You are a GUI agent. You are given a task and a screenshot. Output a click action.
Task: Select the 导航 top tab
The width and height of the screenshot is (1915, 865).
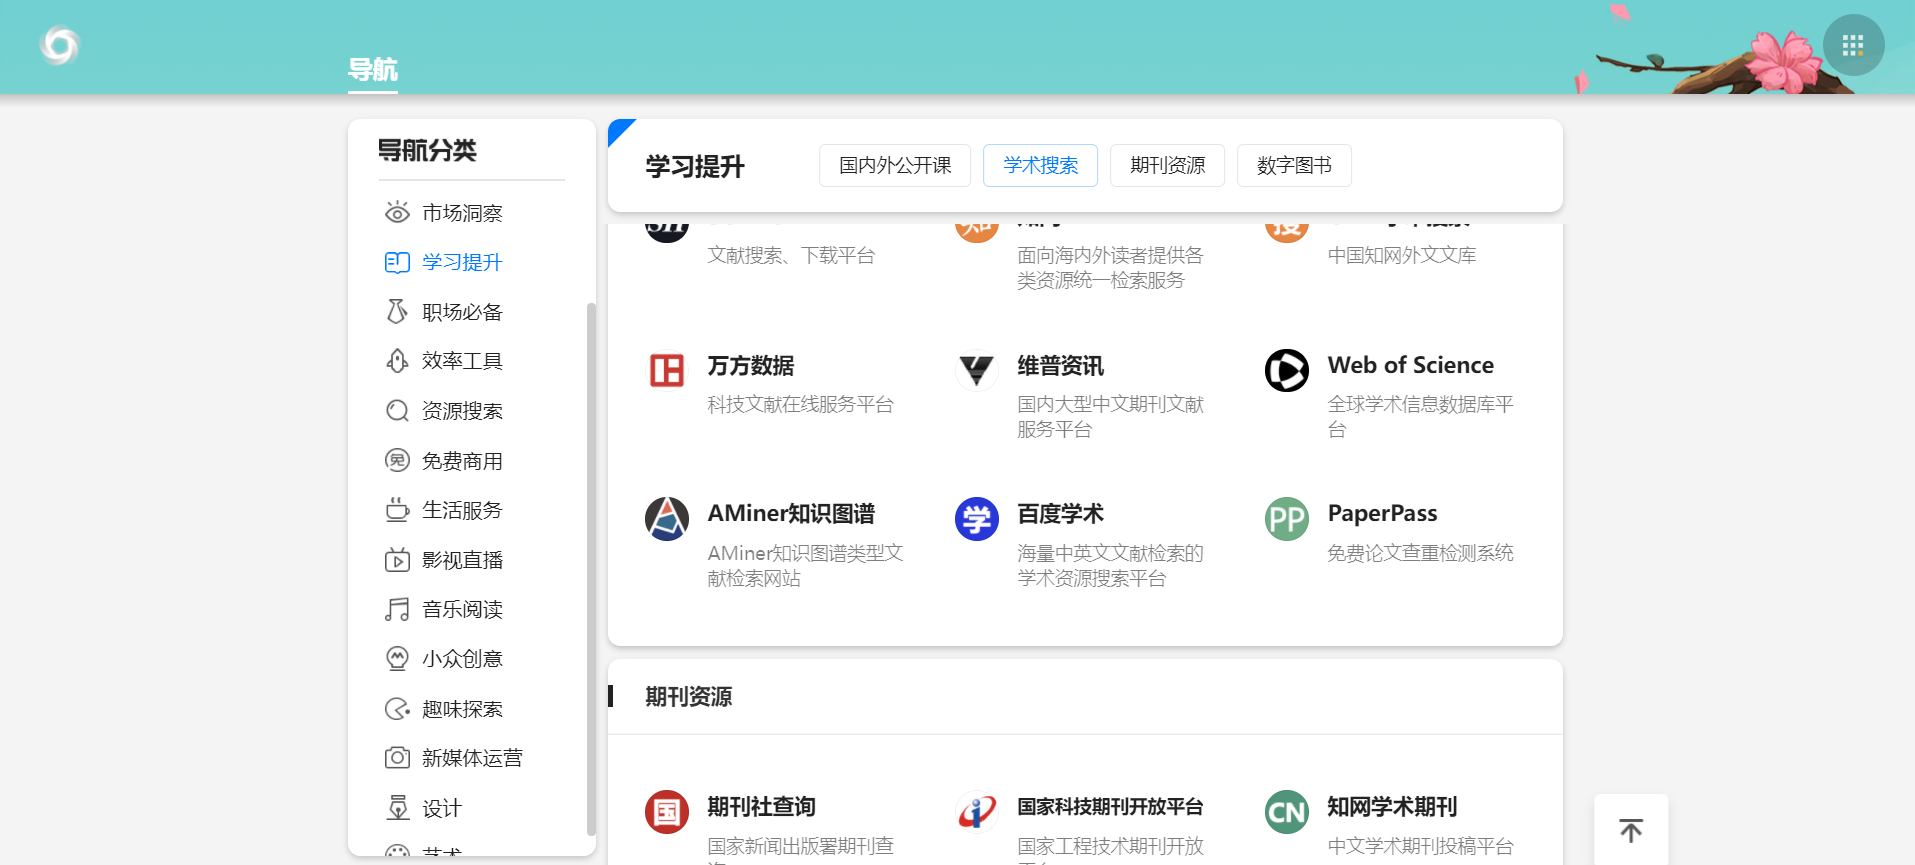[373, 70]
